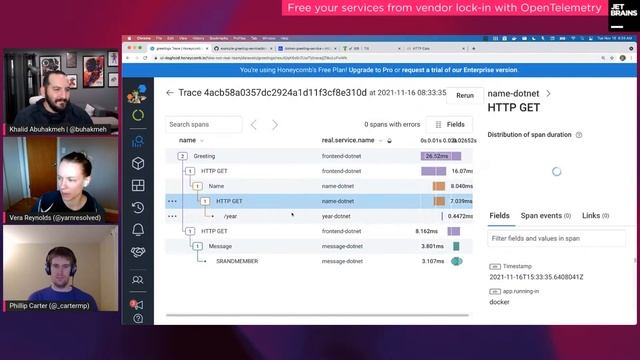Open the Boards grid sidebar icon
This screenshot has height=360, width=640.
(x=138, y=185)
